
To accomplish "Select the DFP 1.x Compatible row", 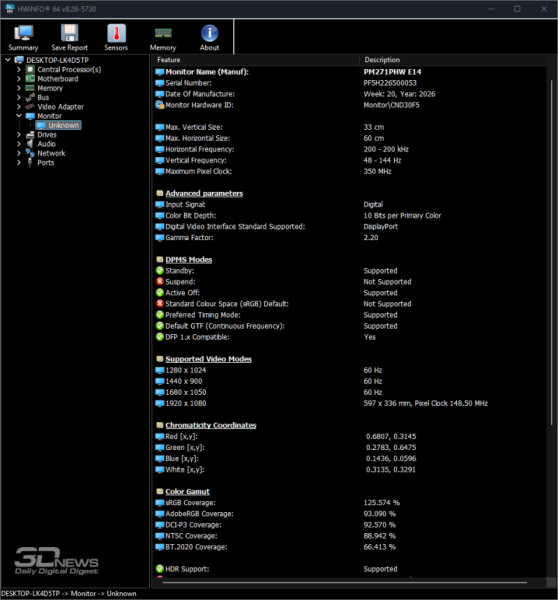I will click(x=350, y=337).
